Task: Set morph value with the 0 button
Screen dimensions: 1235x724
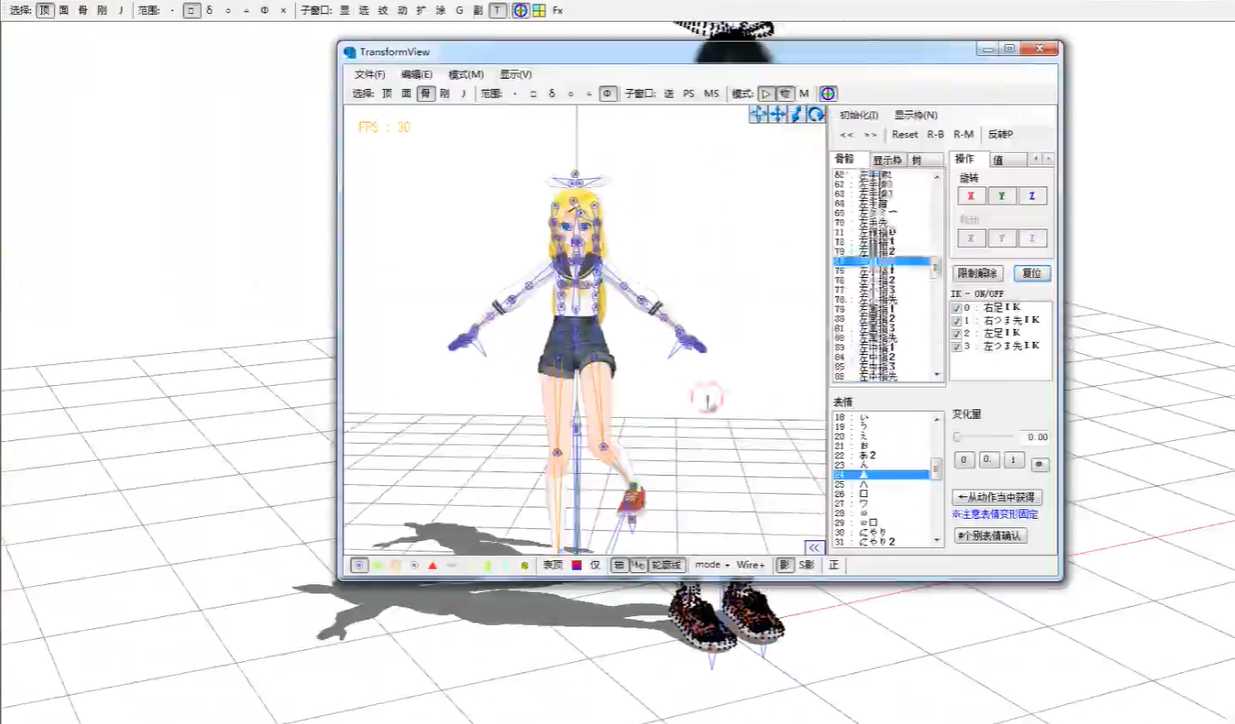Action: click(964, 461)
